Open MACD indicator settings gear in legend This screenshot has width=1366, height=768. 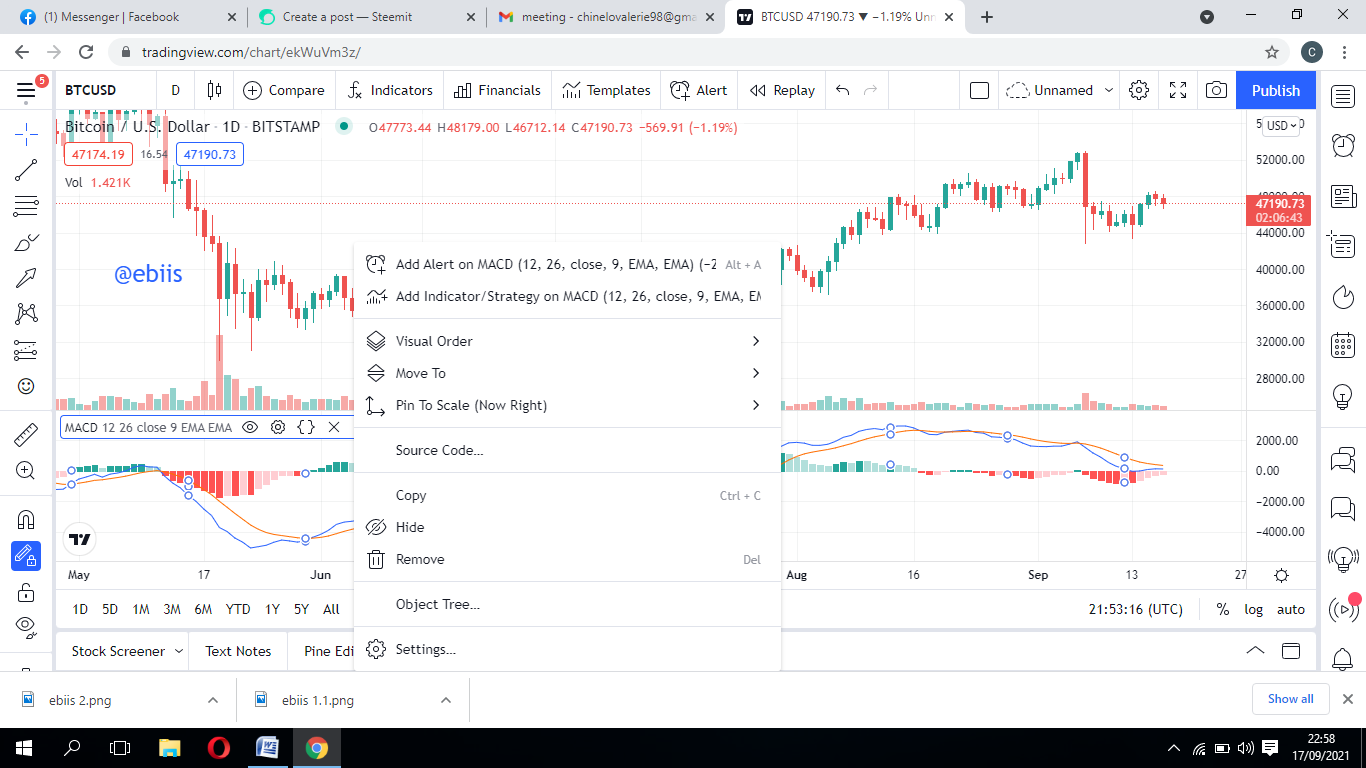click(x=278, y=427)
